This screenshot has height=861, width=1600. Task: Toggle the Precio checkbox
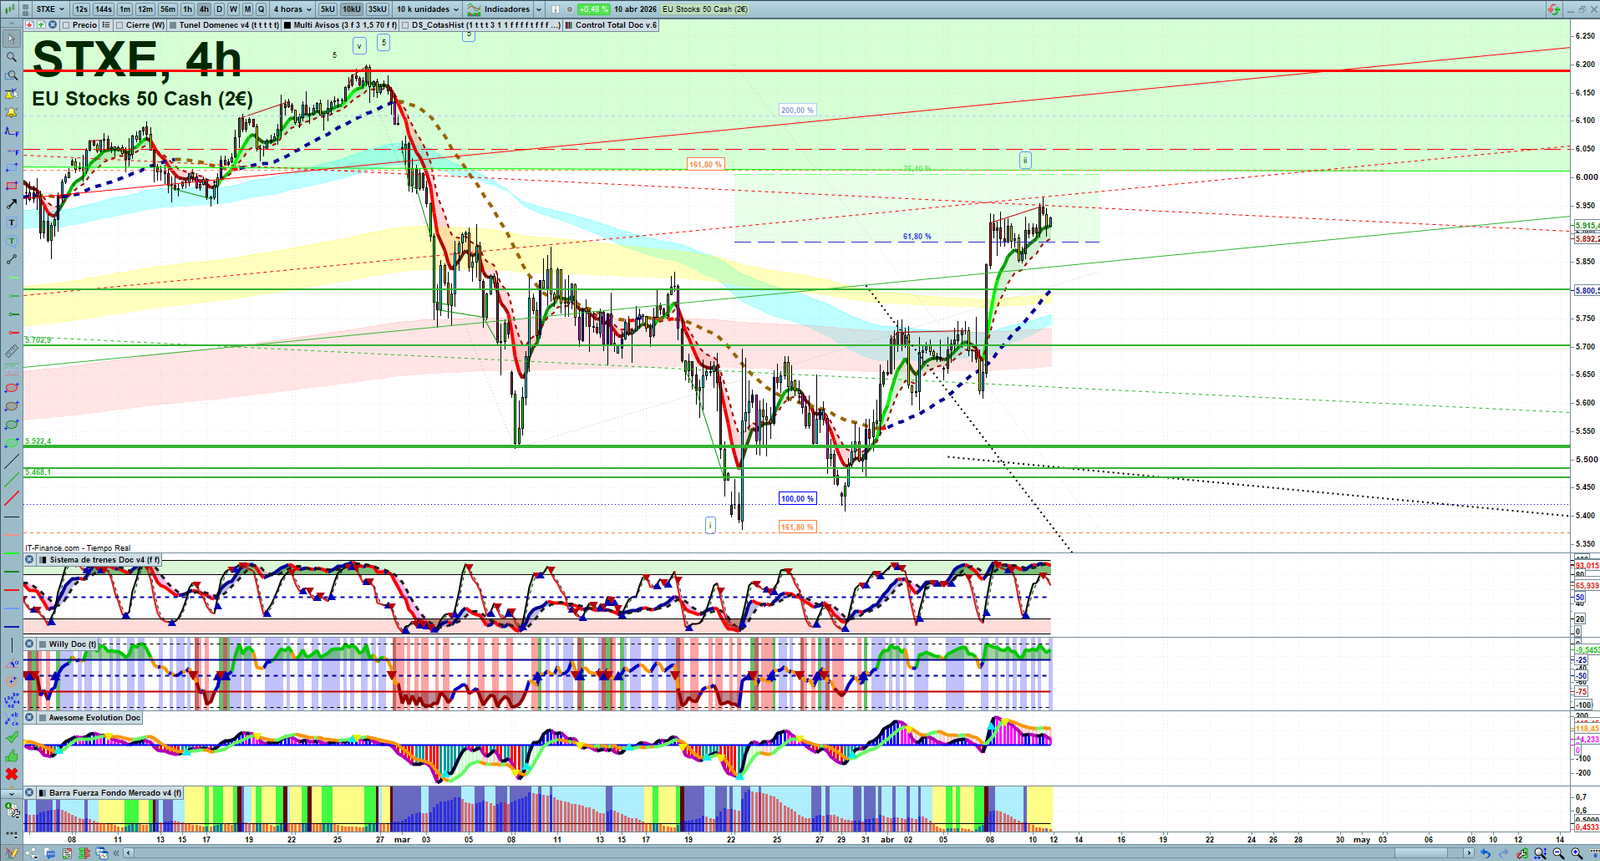click(66, 25)
